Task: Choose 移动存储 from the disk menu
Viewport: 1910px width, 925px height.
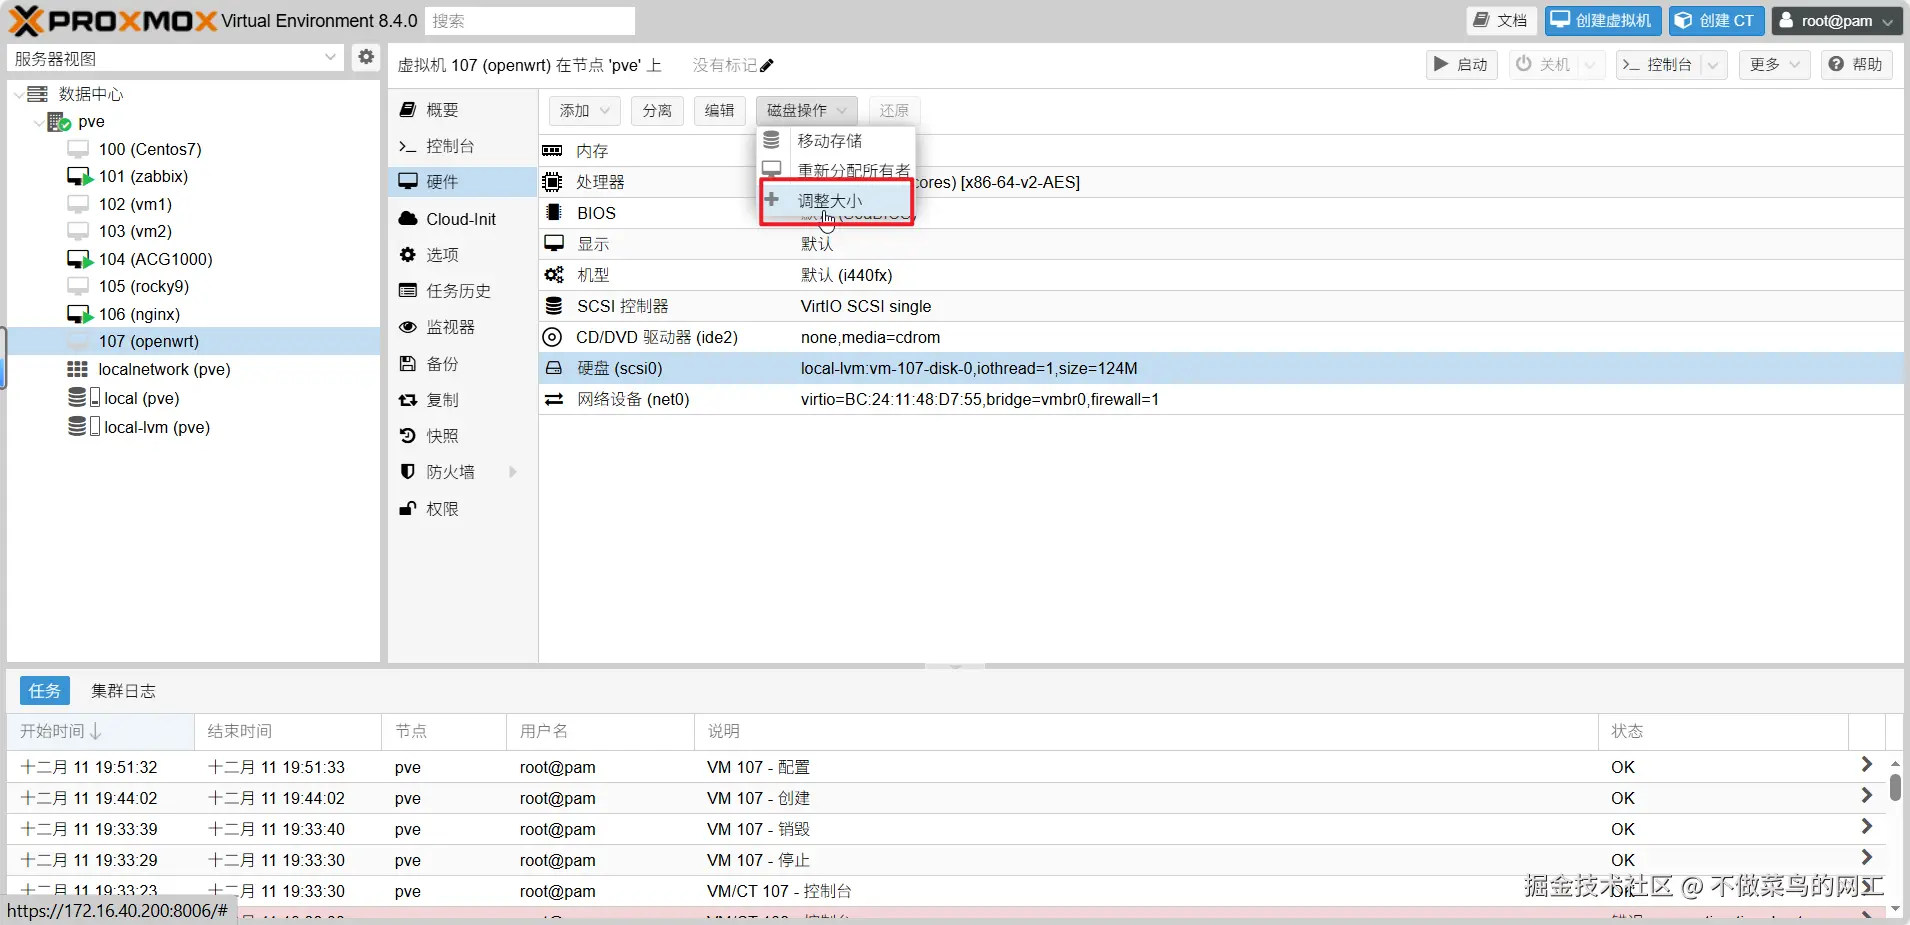Action: coord(837,141)
